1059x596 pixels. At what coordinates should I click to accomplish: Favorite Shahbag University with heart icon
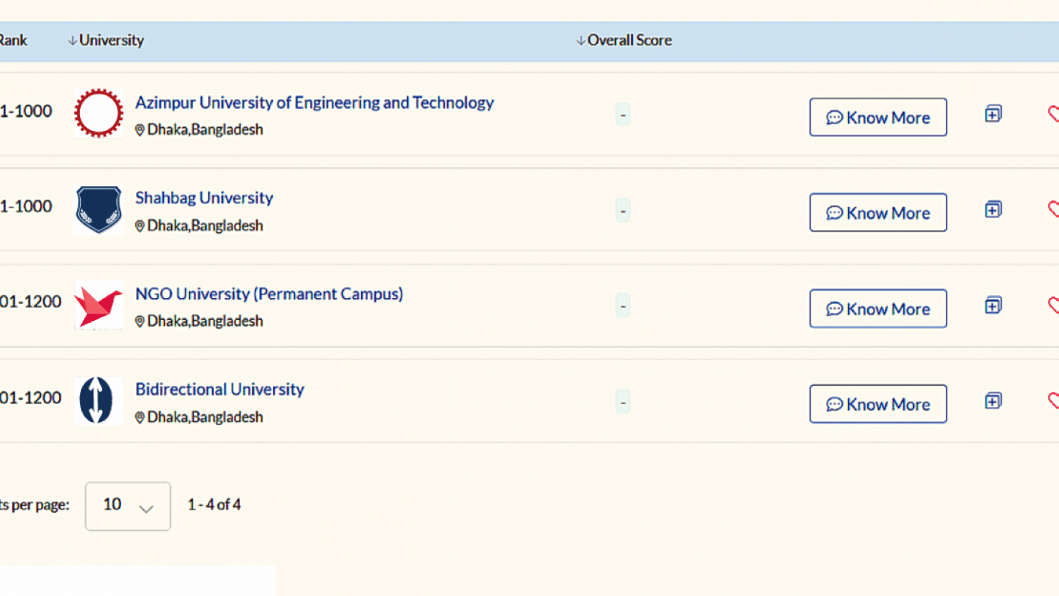pyautogui.click(x=1053, y=210)
